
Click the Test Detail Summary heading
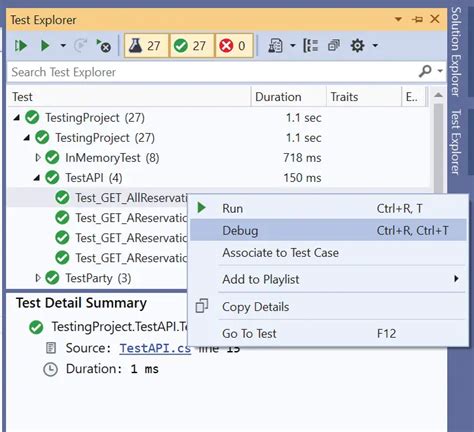(x=81, y=303)
